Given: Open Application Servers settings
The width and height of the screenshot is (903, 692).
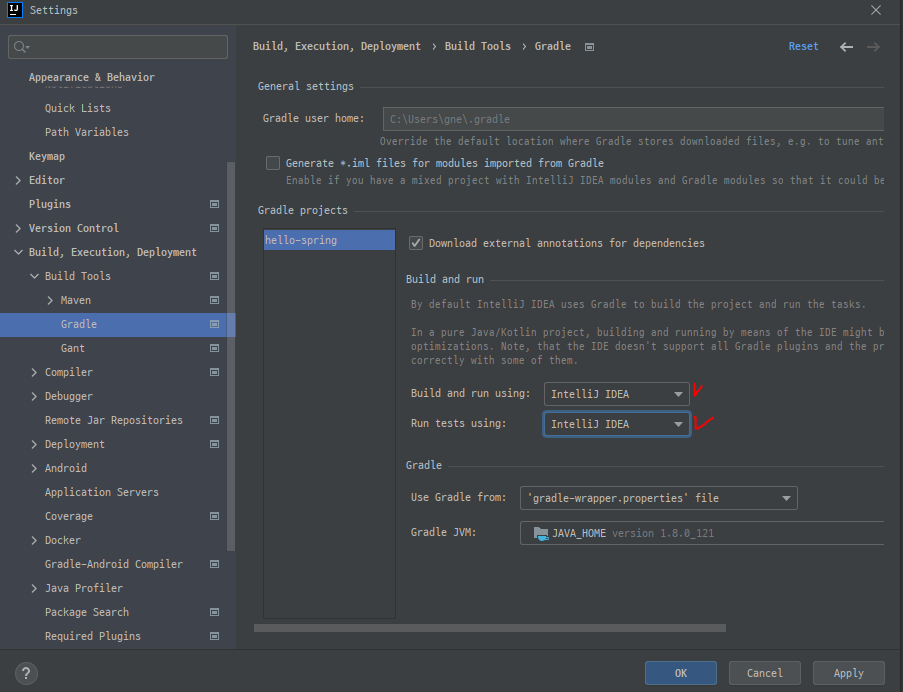Looking at the screenshot, I should pyautogui.click(x=101, y=492).
